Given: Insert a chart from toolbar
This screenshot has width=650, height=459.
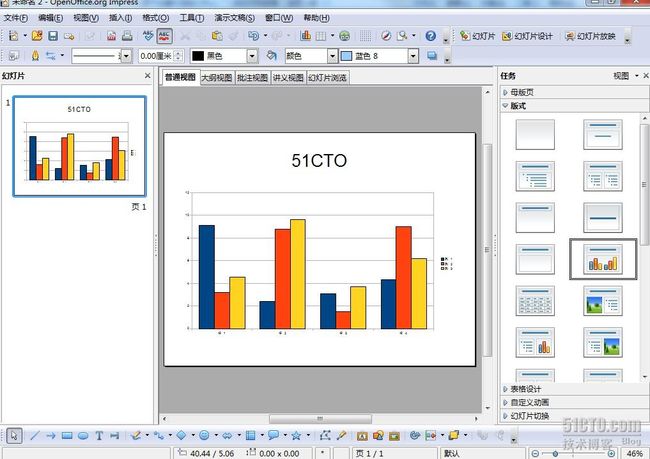Looking at the screenshot, I should click(x=306, y=36).
